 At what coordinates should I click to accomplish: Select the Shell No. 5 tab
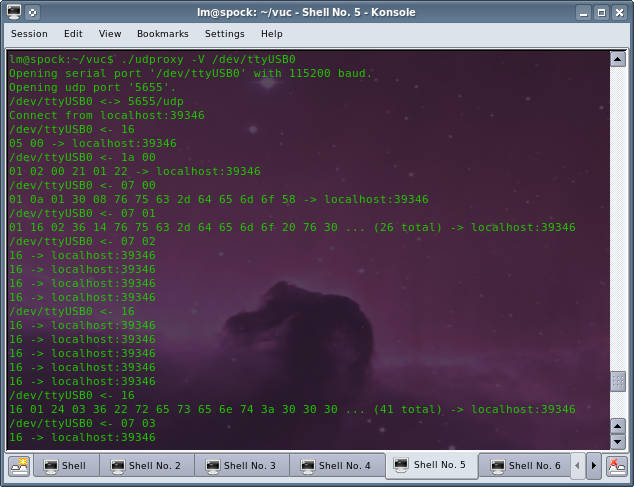(432, 465)
